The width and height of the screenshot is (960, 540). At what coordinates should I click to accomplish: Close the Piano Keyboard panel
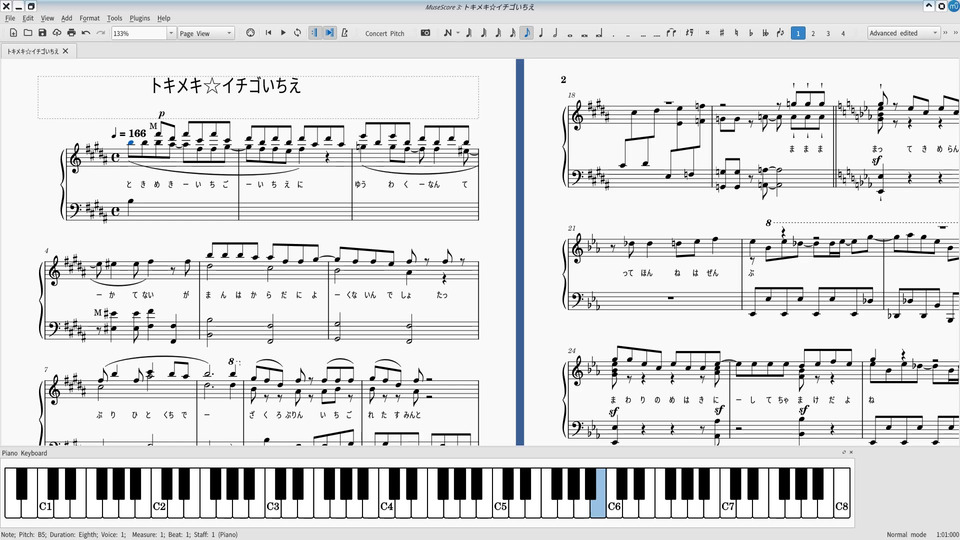pos(851,452)
